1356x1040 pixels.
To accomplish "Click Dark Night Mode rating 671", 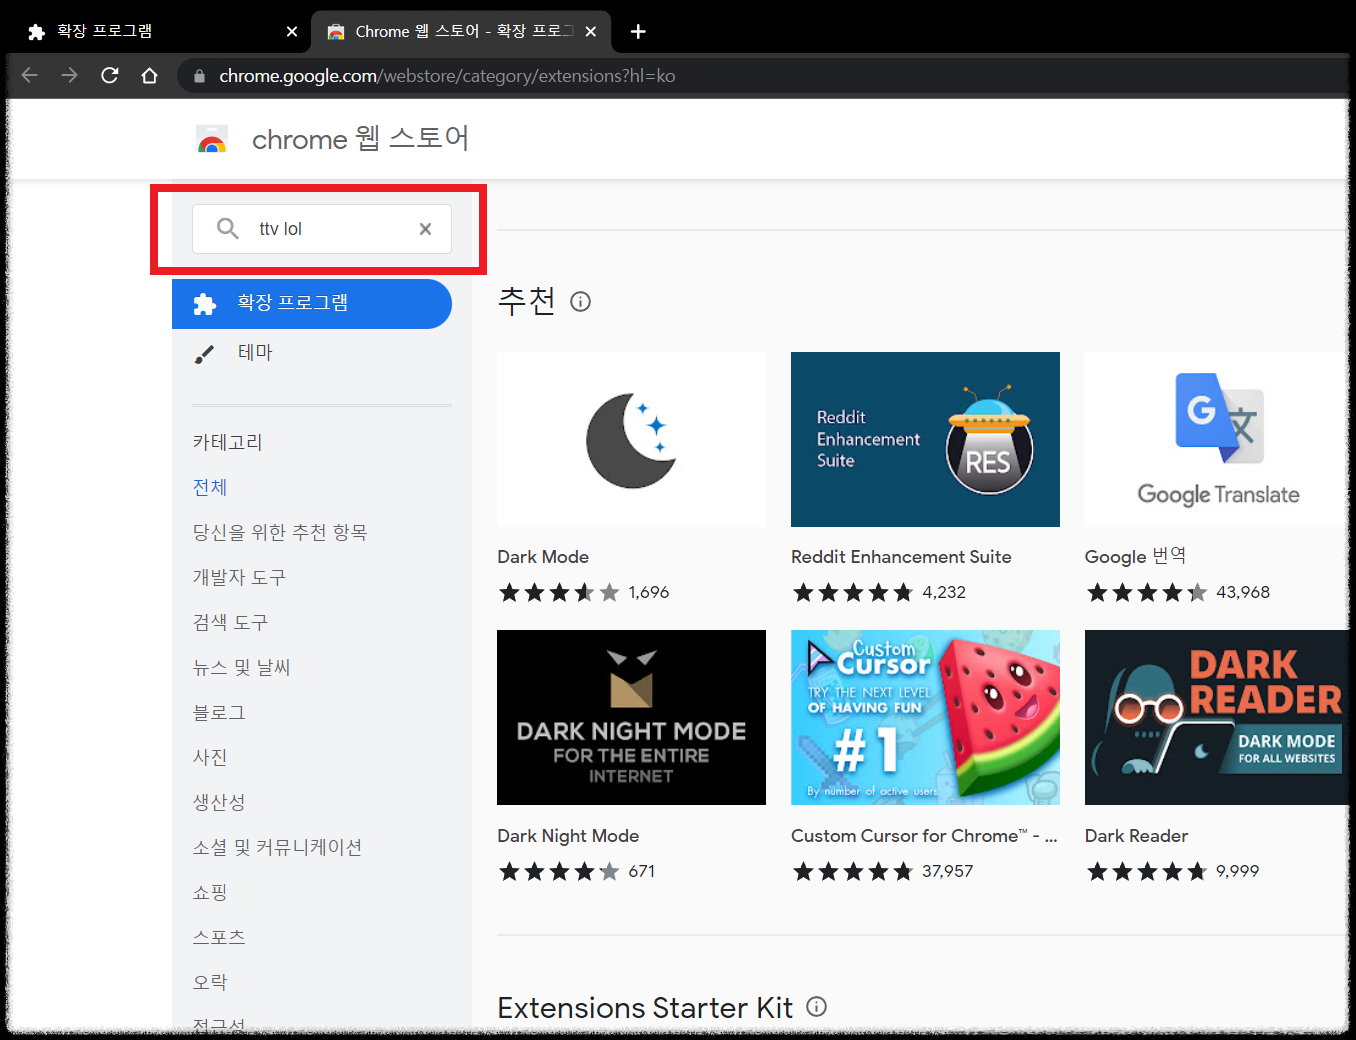I will (x=577, y=871).
